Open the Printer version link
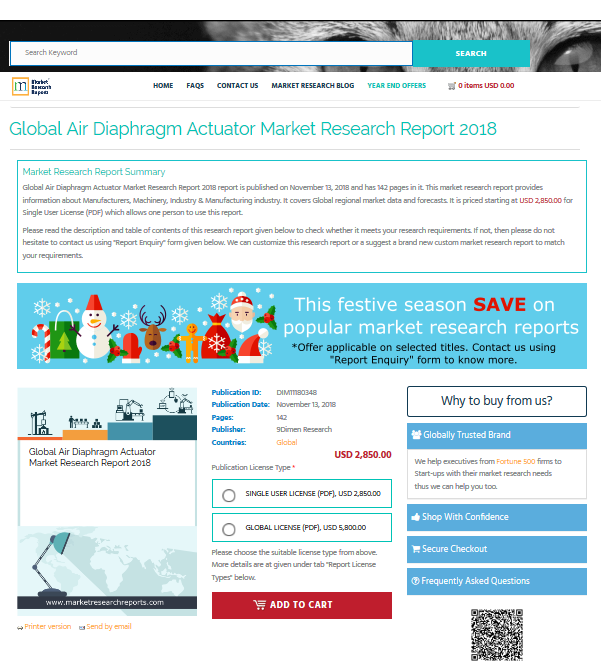Image resolution: width=601 pixels, height=667 pixels. coord(48,627)
